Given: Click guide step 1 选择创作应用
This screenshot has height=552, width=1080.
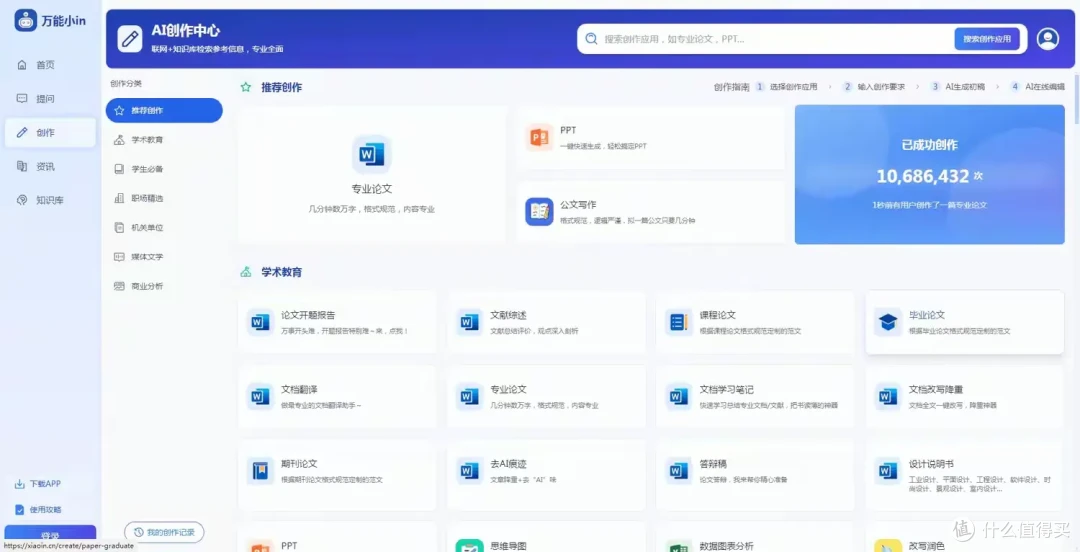Looking at the screenshot, I should click(x=787, y=87).
